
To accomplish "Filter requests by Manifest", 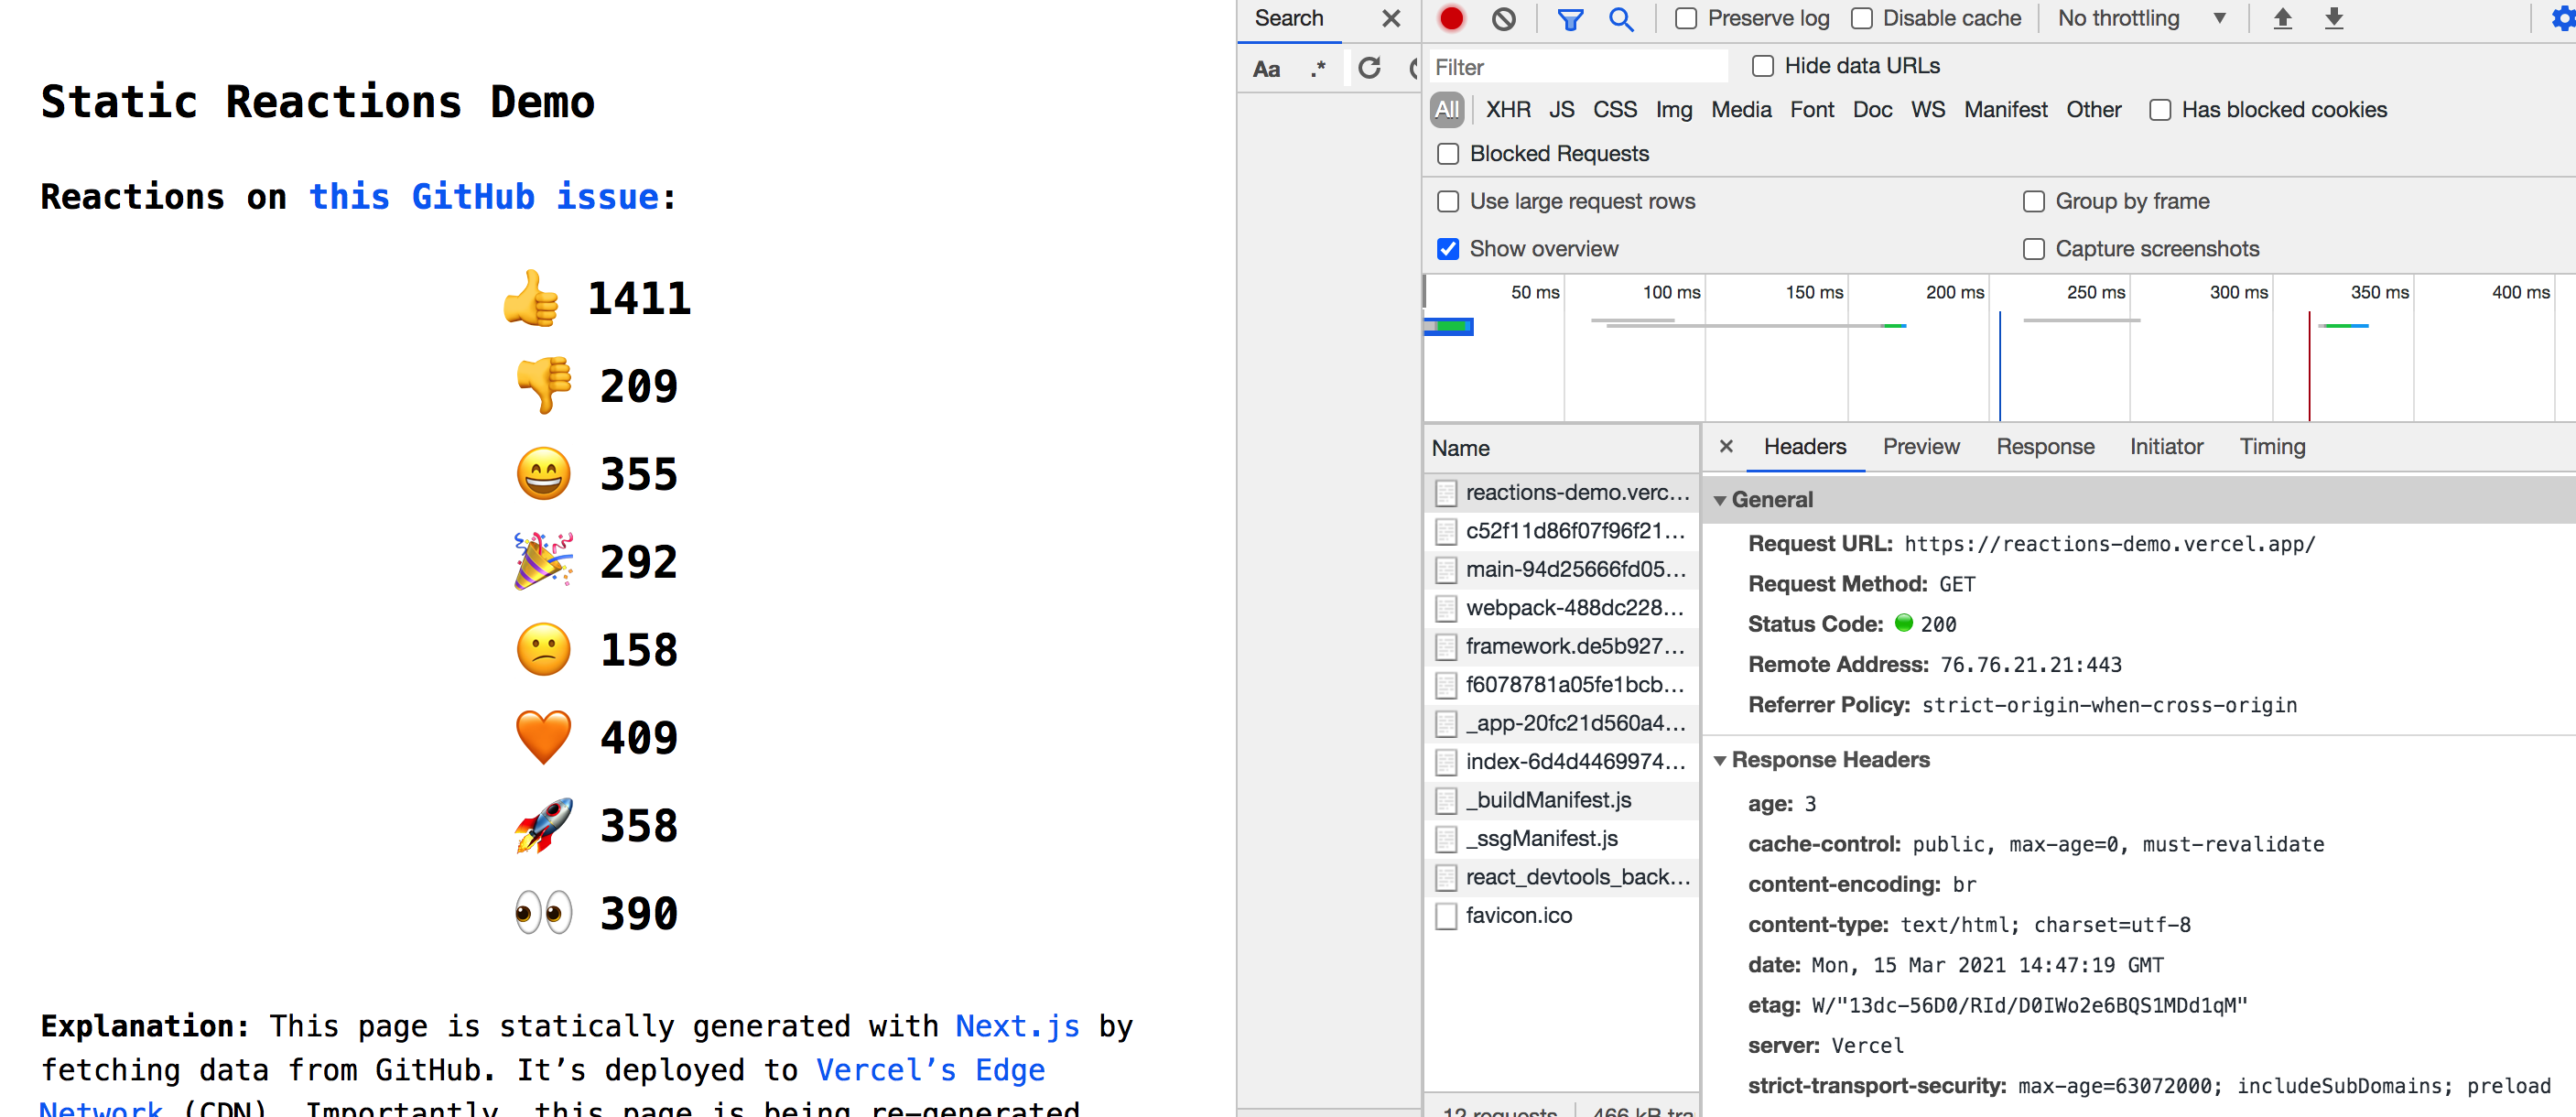I will click(x=2005, y=110).
